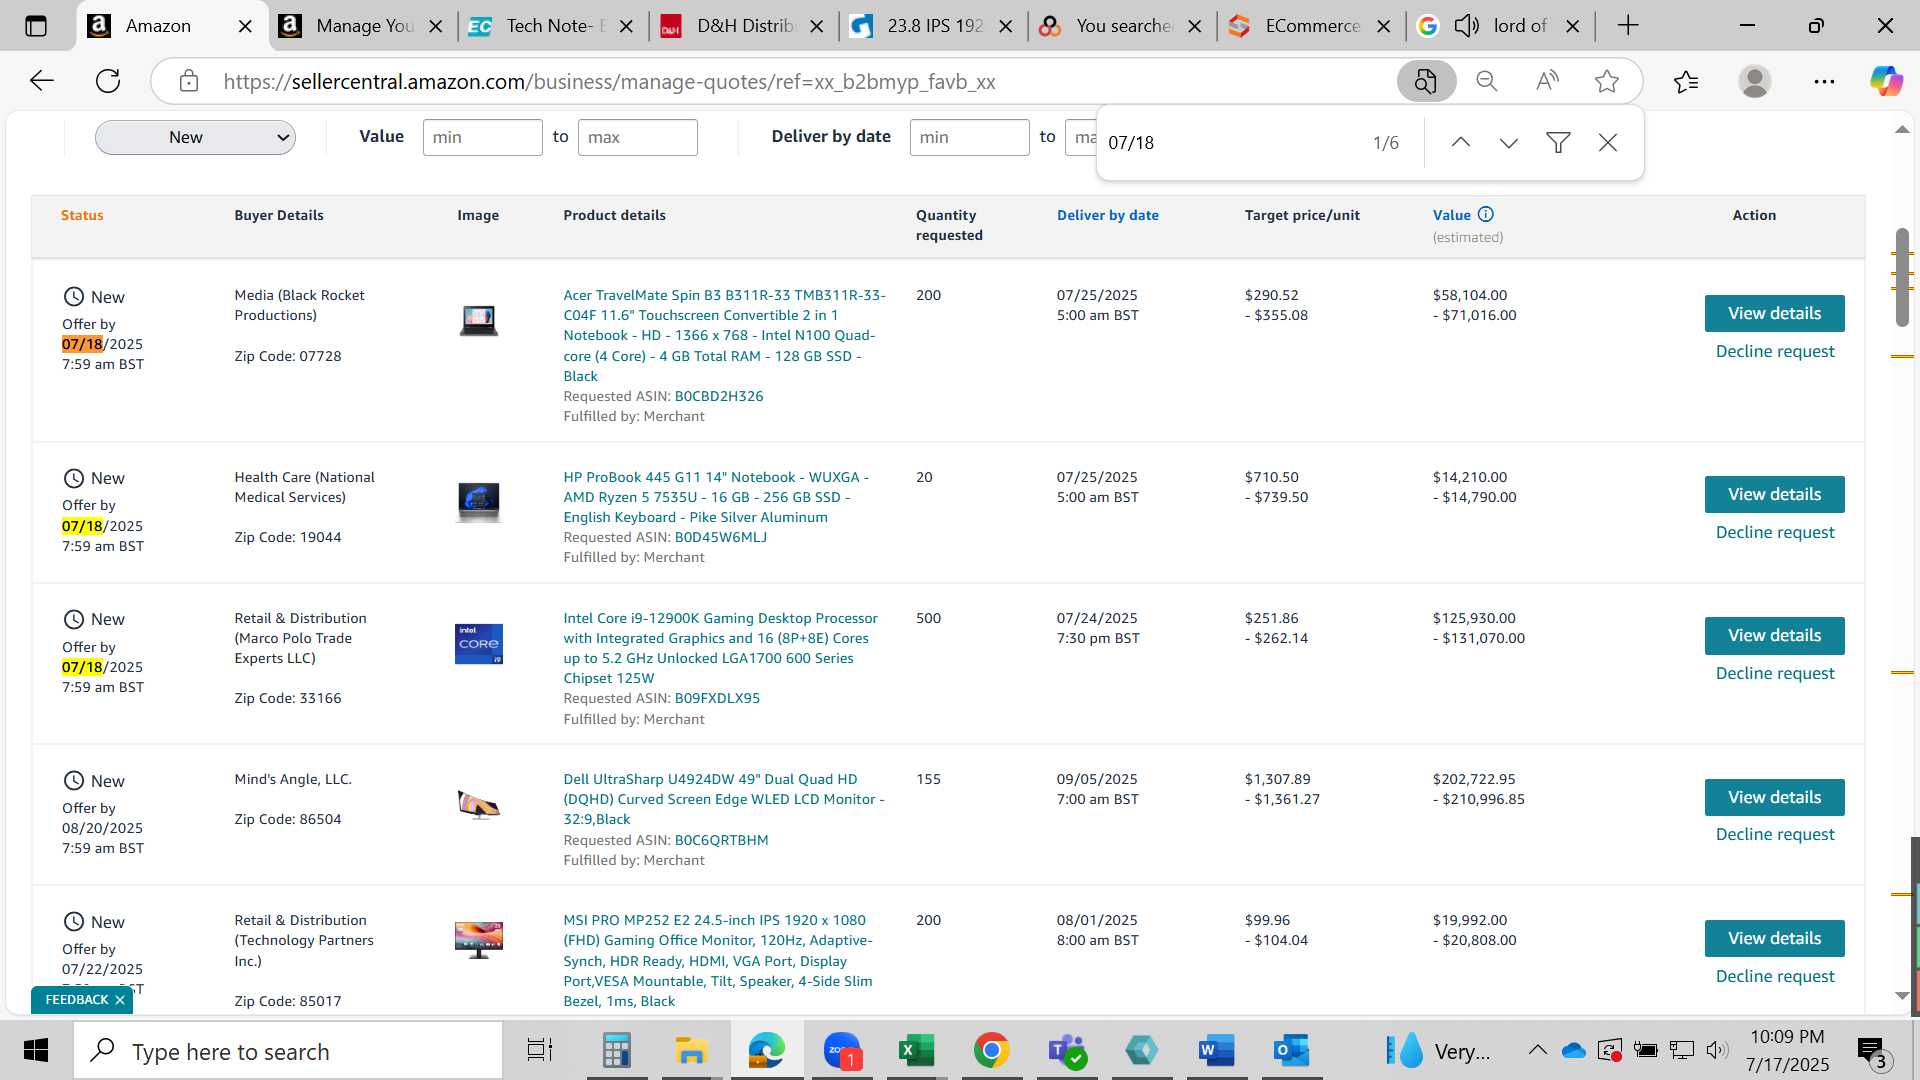1920x1080 pixels.
Task: Click the page vertical scrollbar thumb
Action: 1902,277
